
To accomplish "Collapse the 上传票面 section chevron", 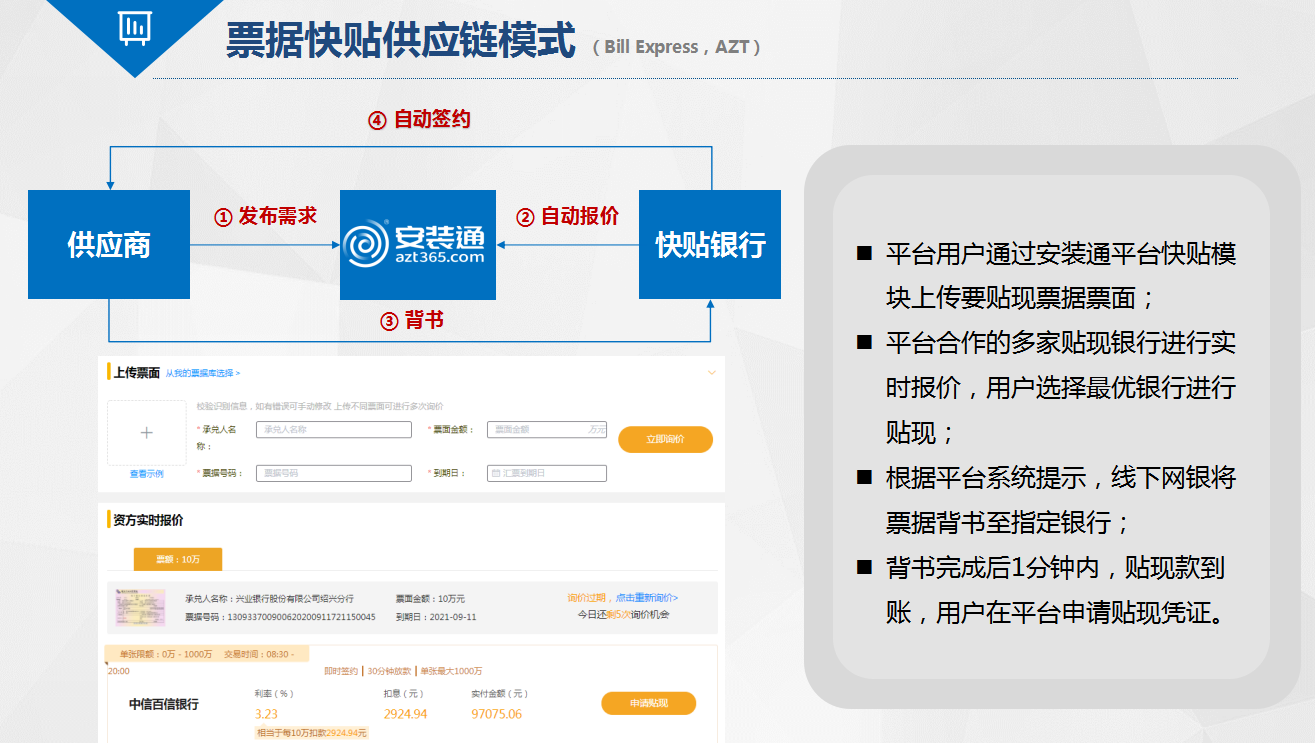I will coord(712,373).
